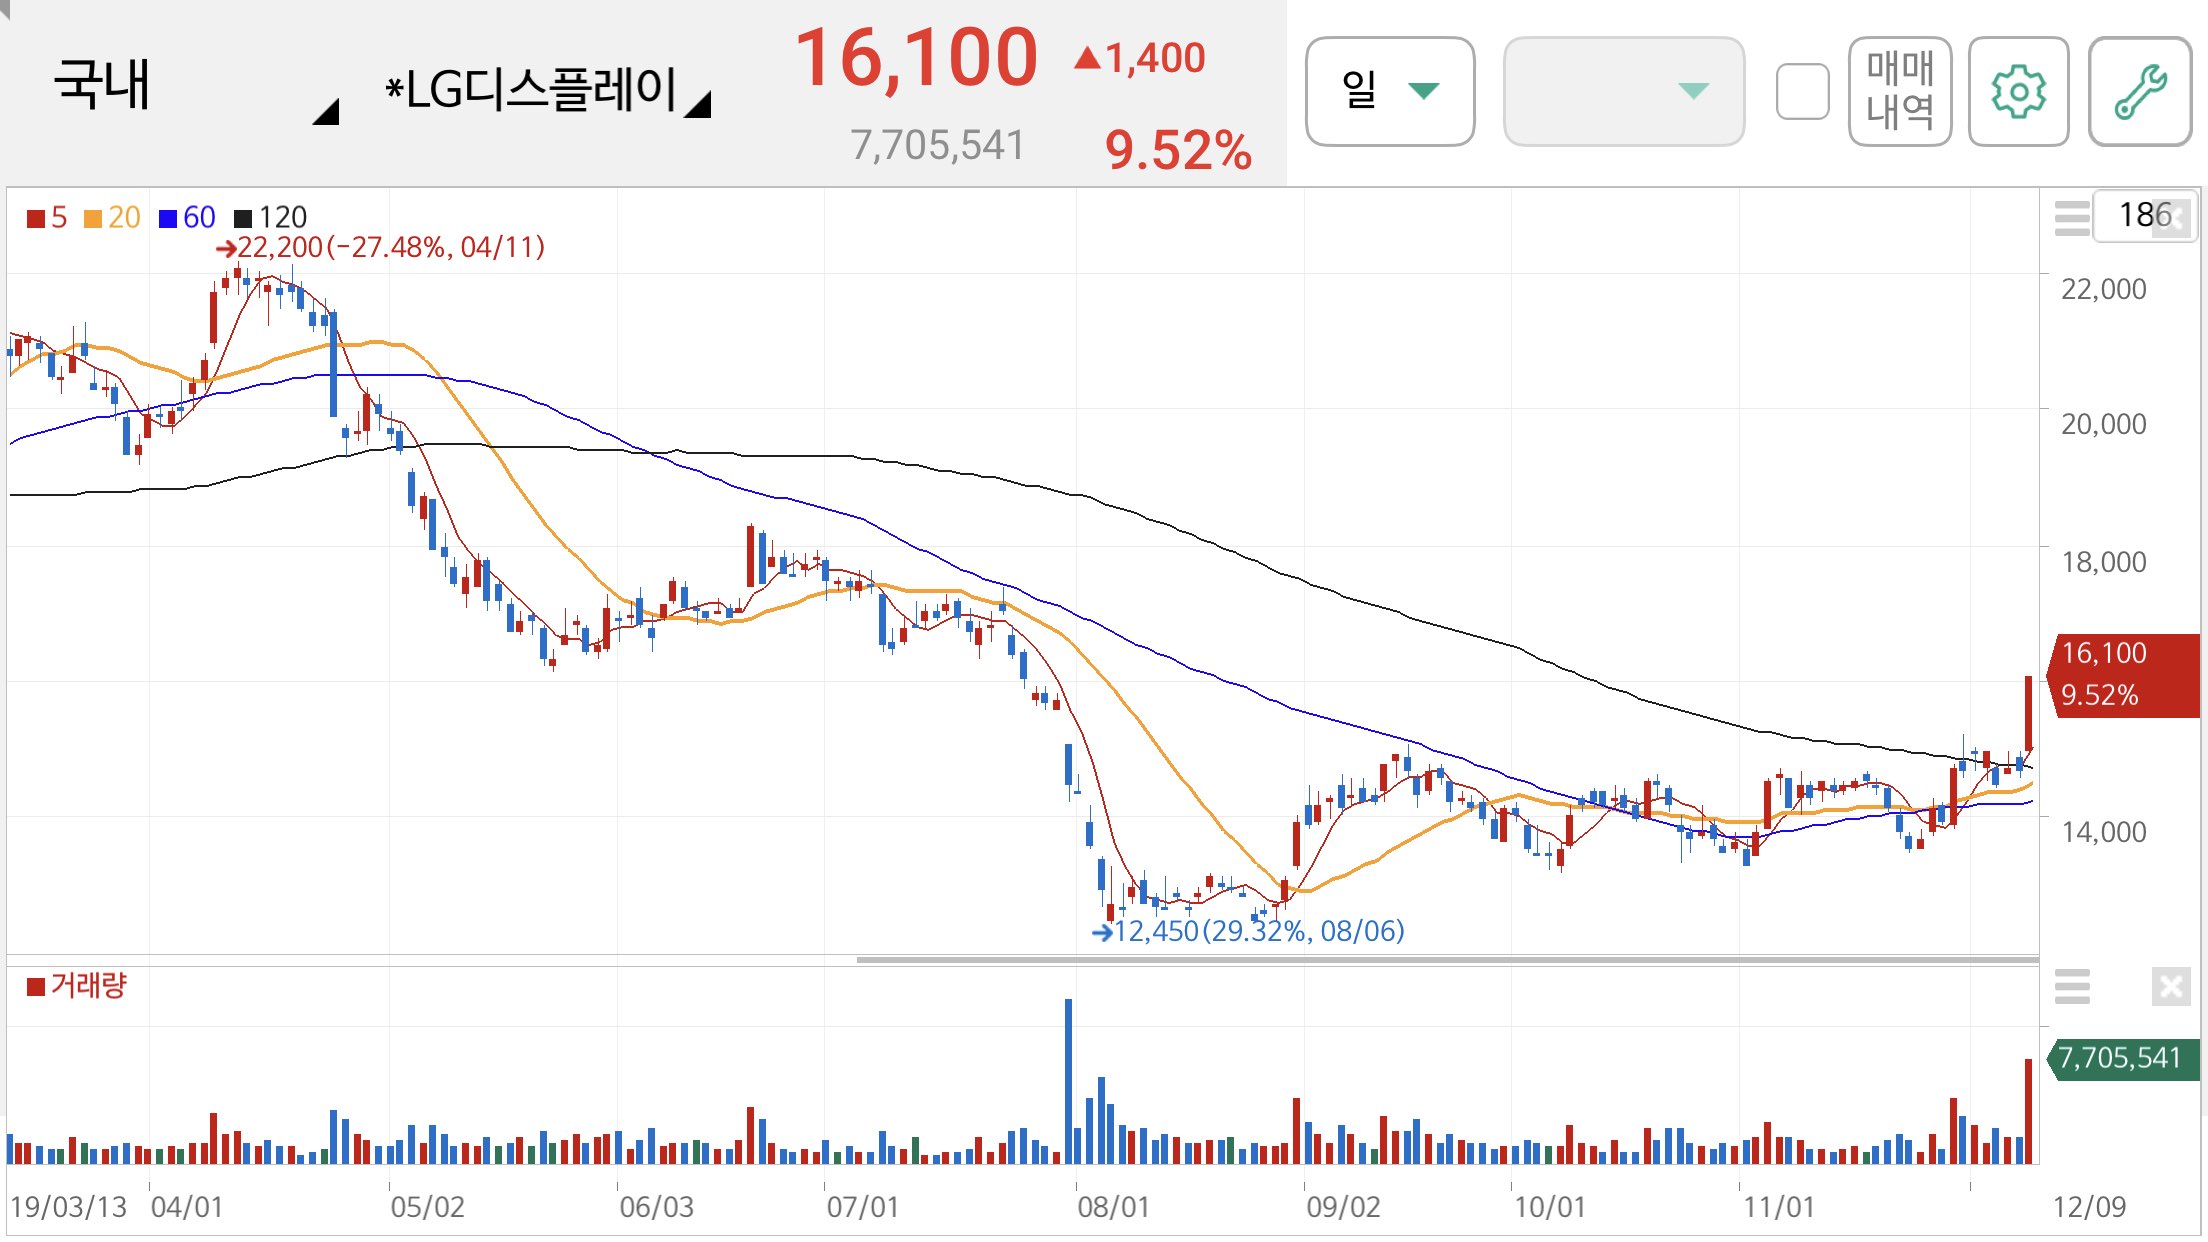
Task: Click the green 7,705,541 volume tag
Action: tap(2124, 1058)
